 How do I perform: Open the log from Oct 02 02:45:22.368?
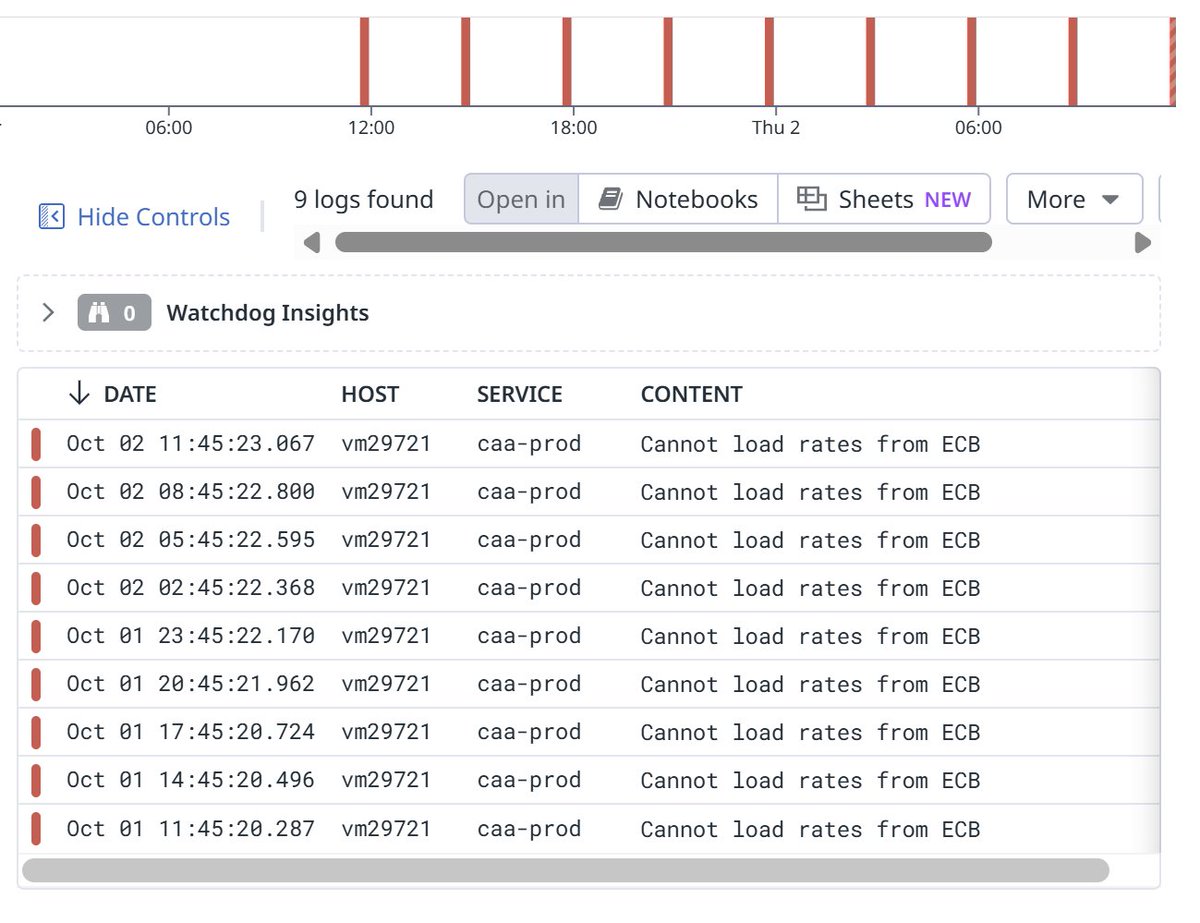589,588
